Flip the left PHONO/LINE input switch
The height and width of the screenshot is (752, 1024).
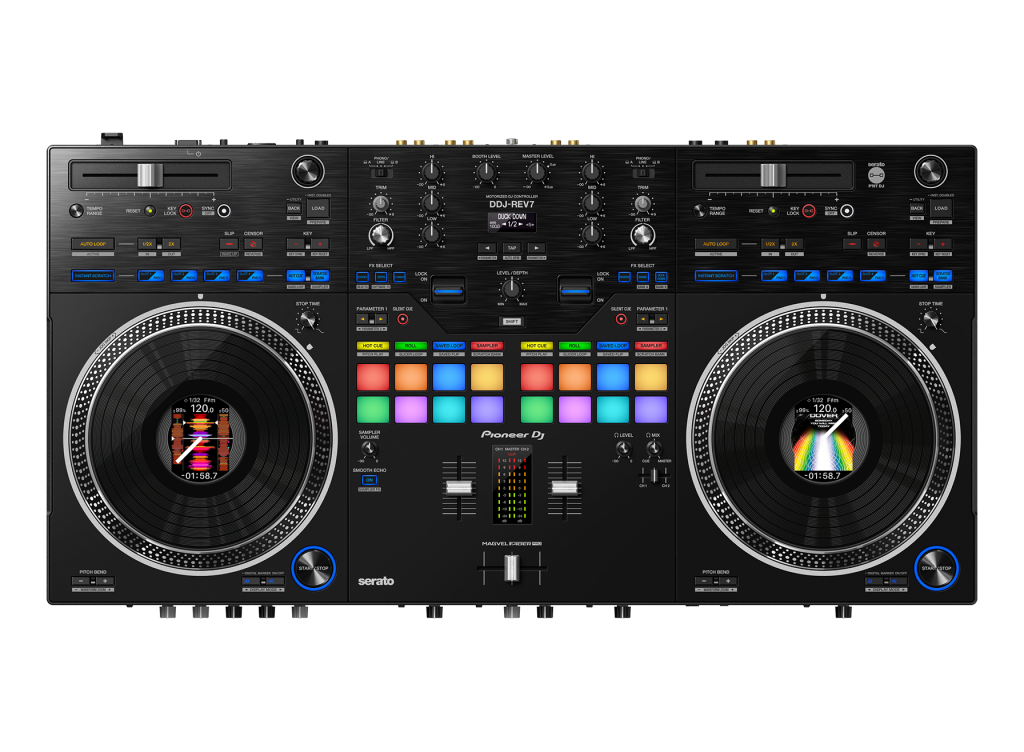pyautogui.click(x=381, y=173)
